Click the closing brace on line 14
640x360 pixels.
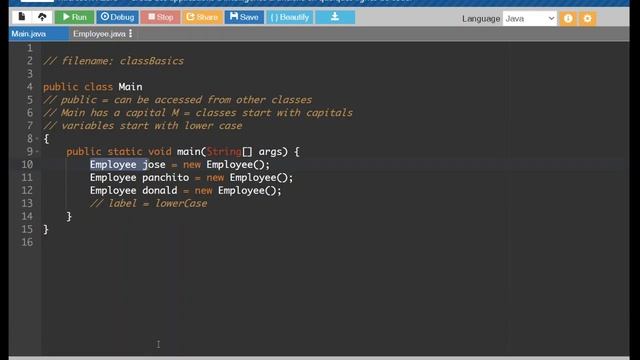click(x=69, y=216)
